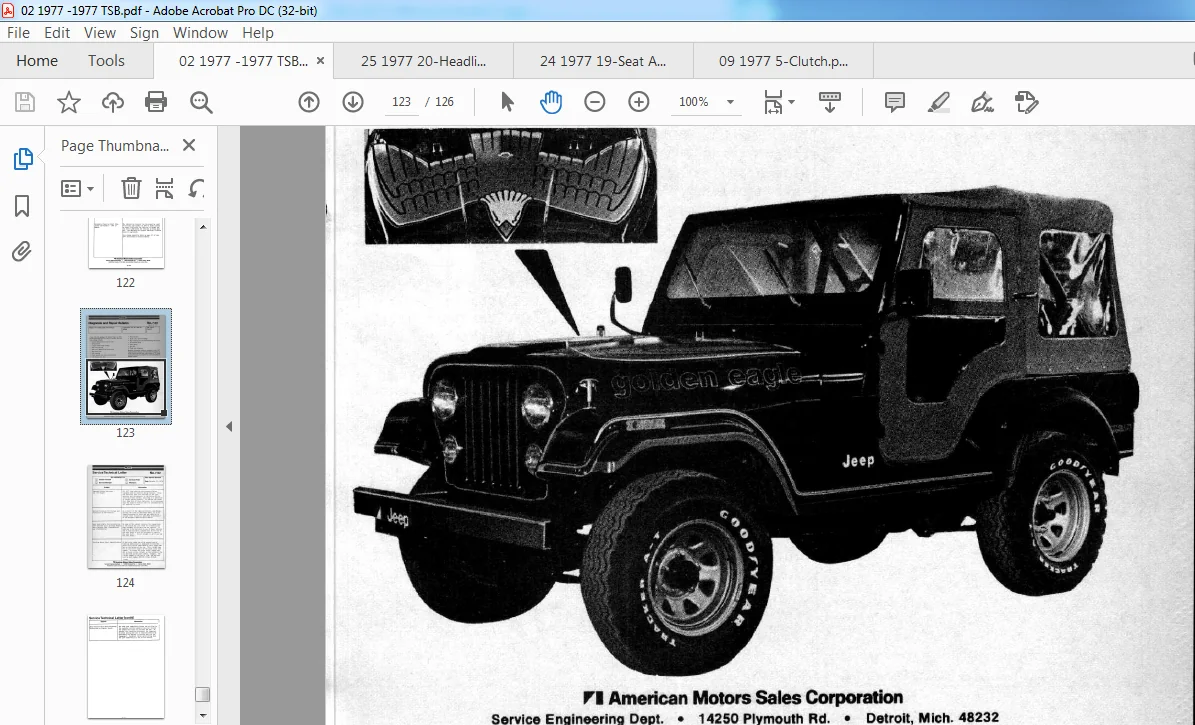This screenshot has width=1195, height=725.
Task: Select the page 122 thumbnail
Action: [x=126, y=244]
